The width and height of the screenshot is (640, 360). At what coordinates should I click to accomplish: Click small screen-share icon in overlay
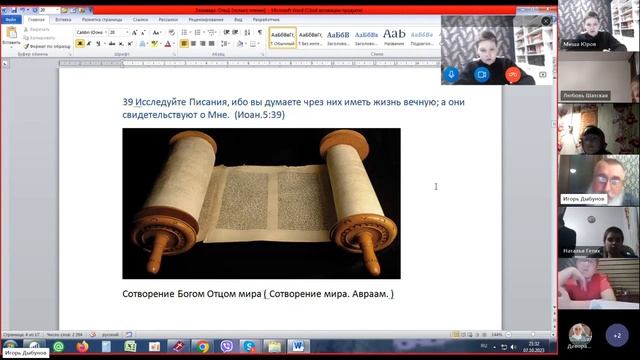542,75
